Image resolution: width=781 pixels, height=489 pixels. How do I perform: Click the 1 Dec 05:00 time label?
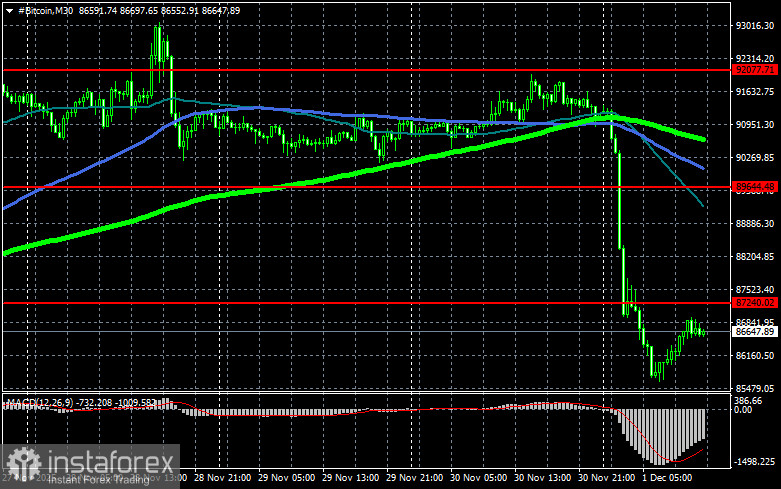point(668,480)
